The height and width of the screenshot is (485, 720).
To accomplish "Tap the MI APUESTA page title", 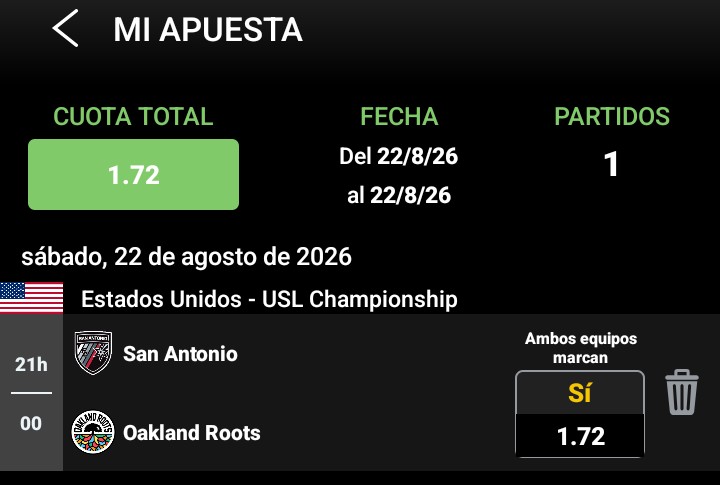I will [208, 30].
